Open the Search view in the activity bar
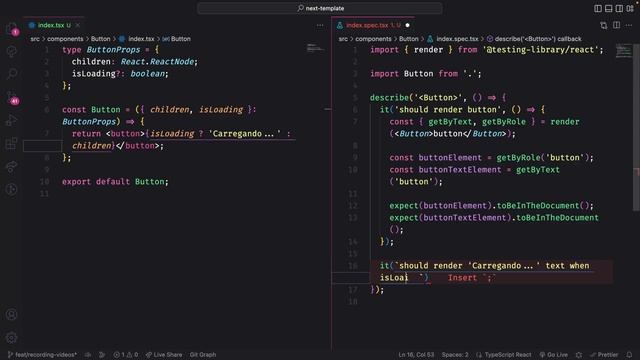Viewport: 640px width, 360px height. click(12, 74)
